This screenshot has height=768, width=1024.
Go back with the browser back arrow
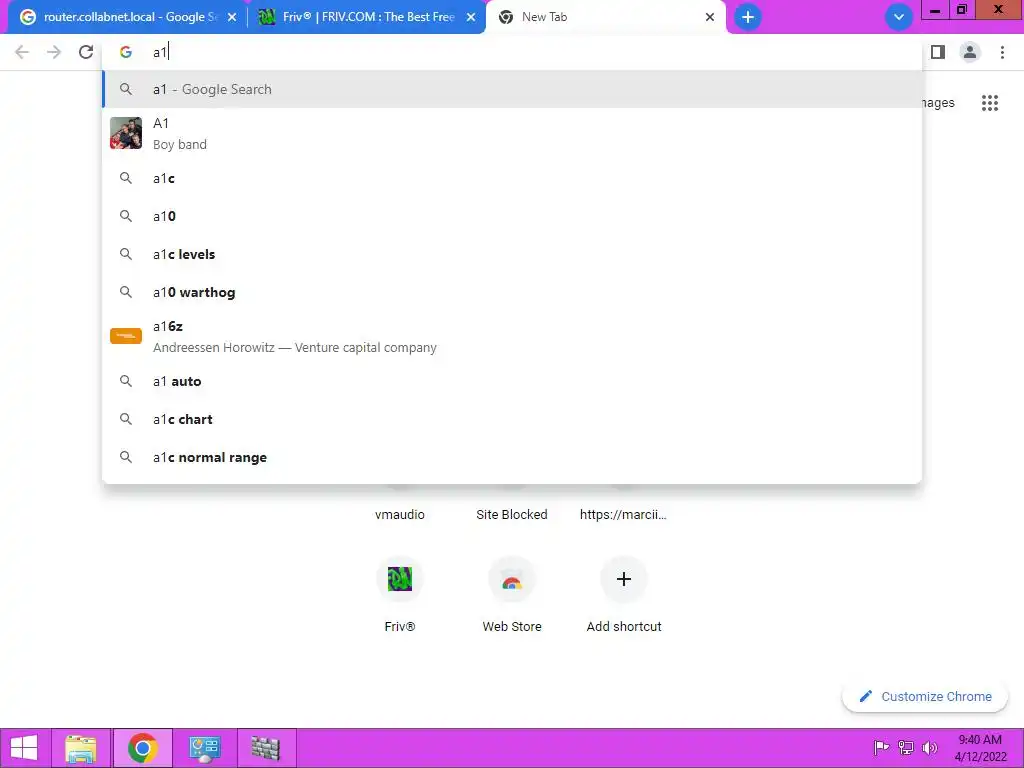[22, 52]
